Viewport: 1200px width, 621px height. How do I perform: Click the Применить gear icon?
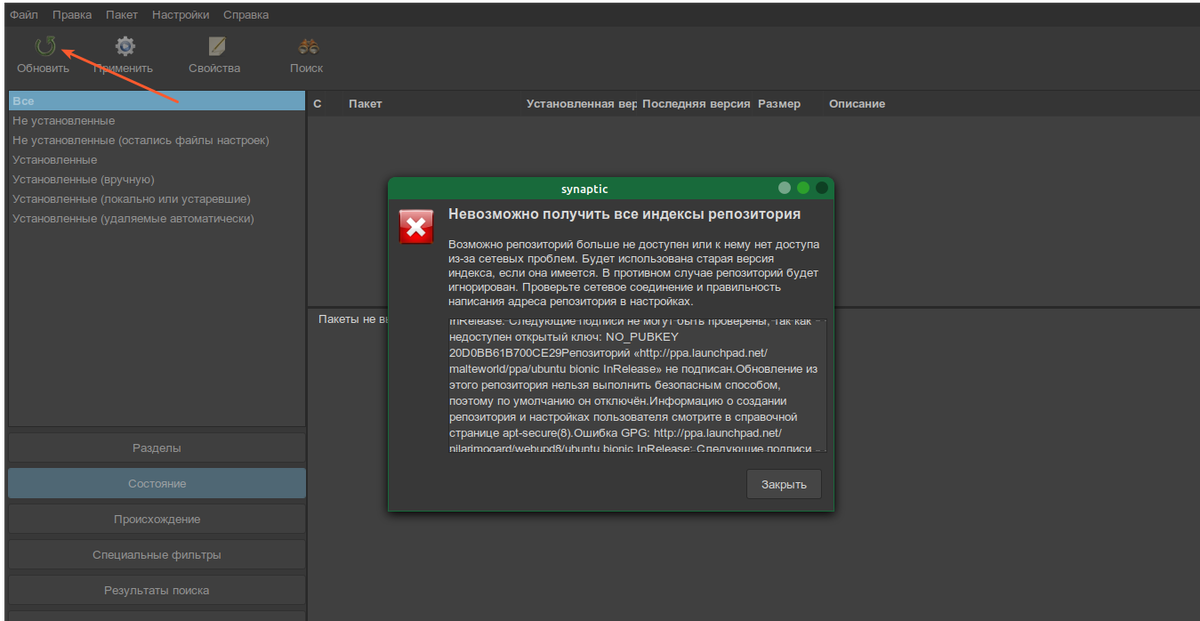[124, 46]
